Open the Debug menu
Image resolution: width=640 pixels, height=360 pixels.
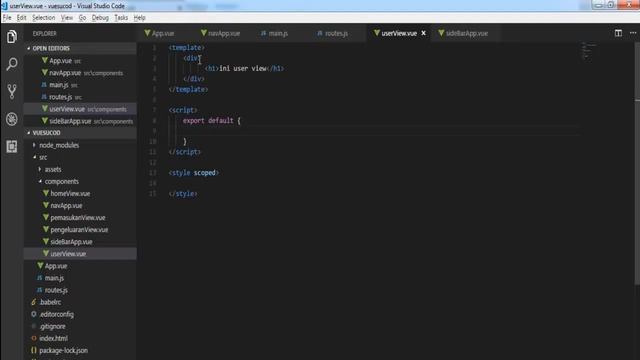tap(100, 18)
